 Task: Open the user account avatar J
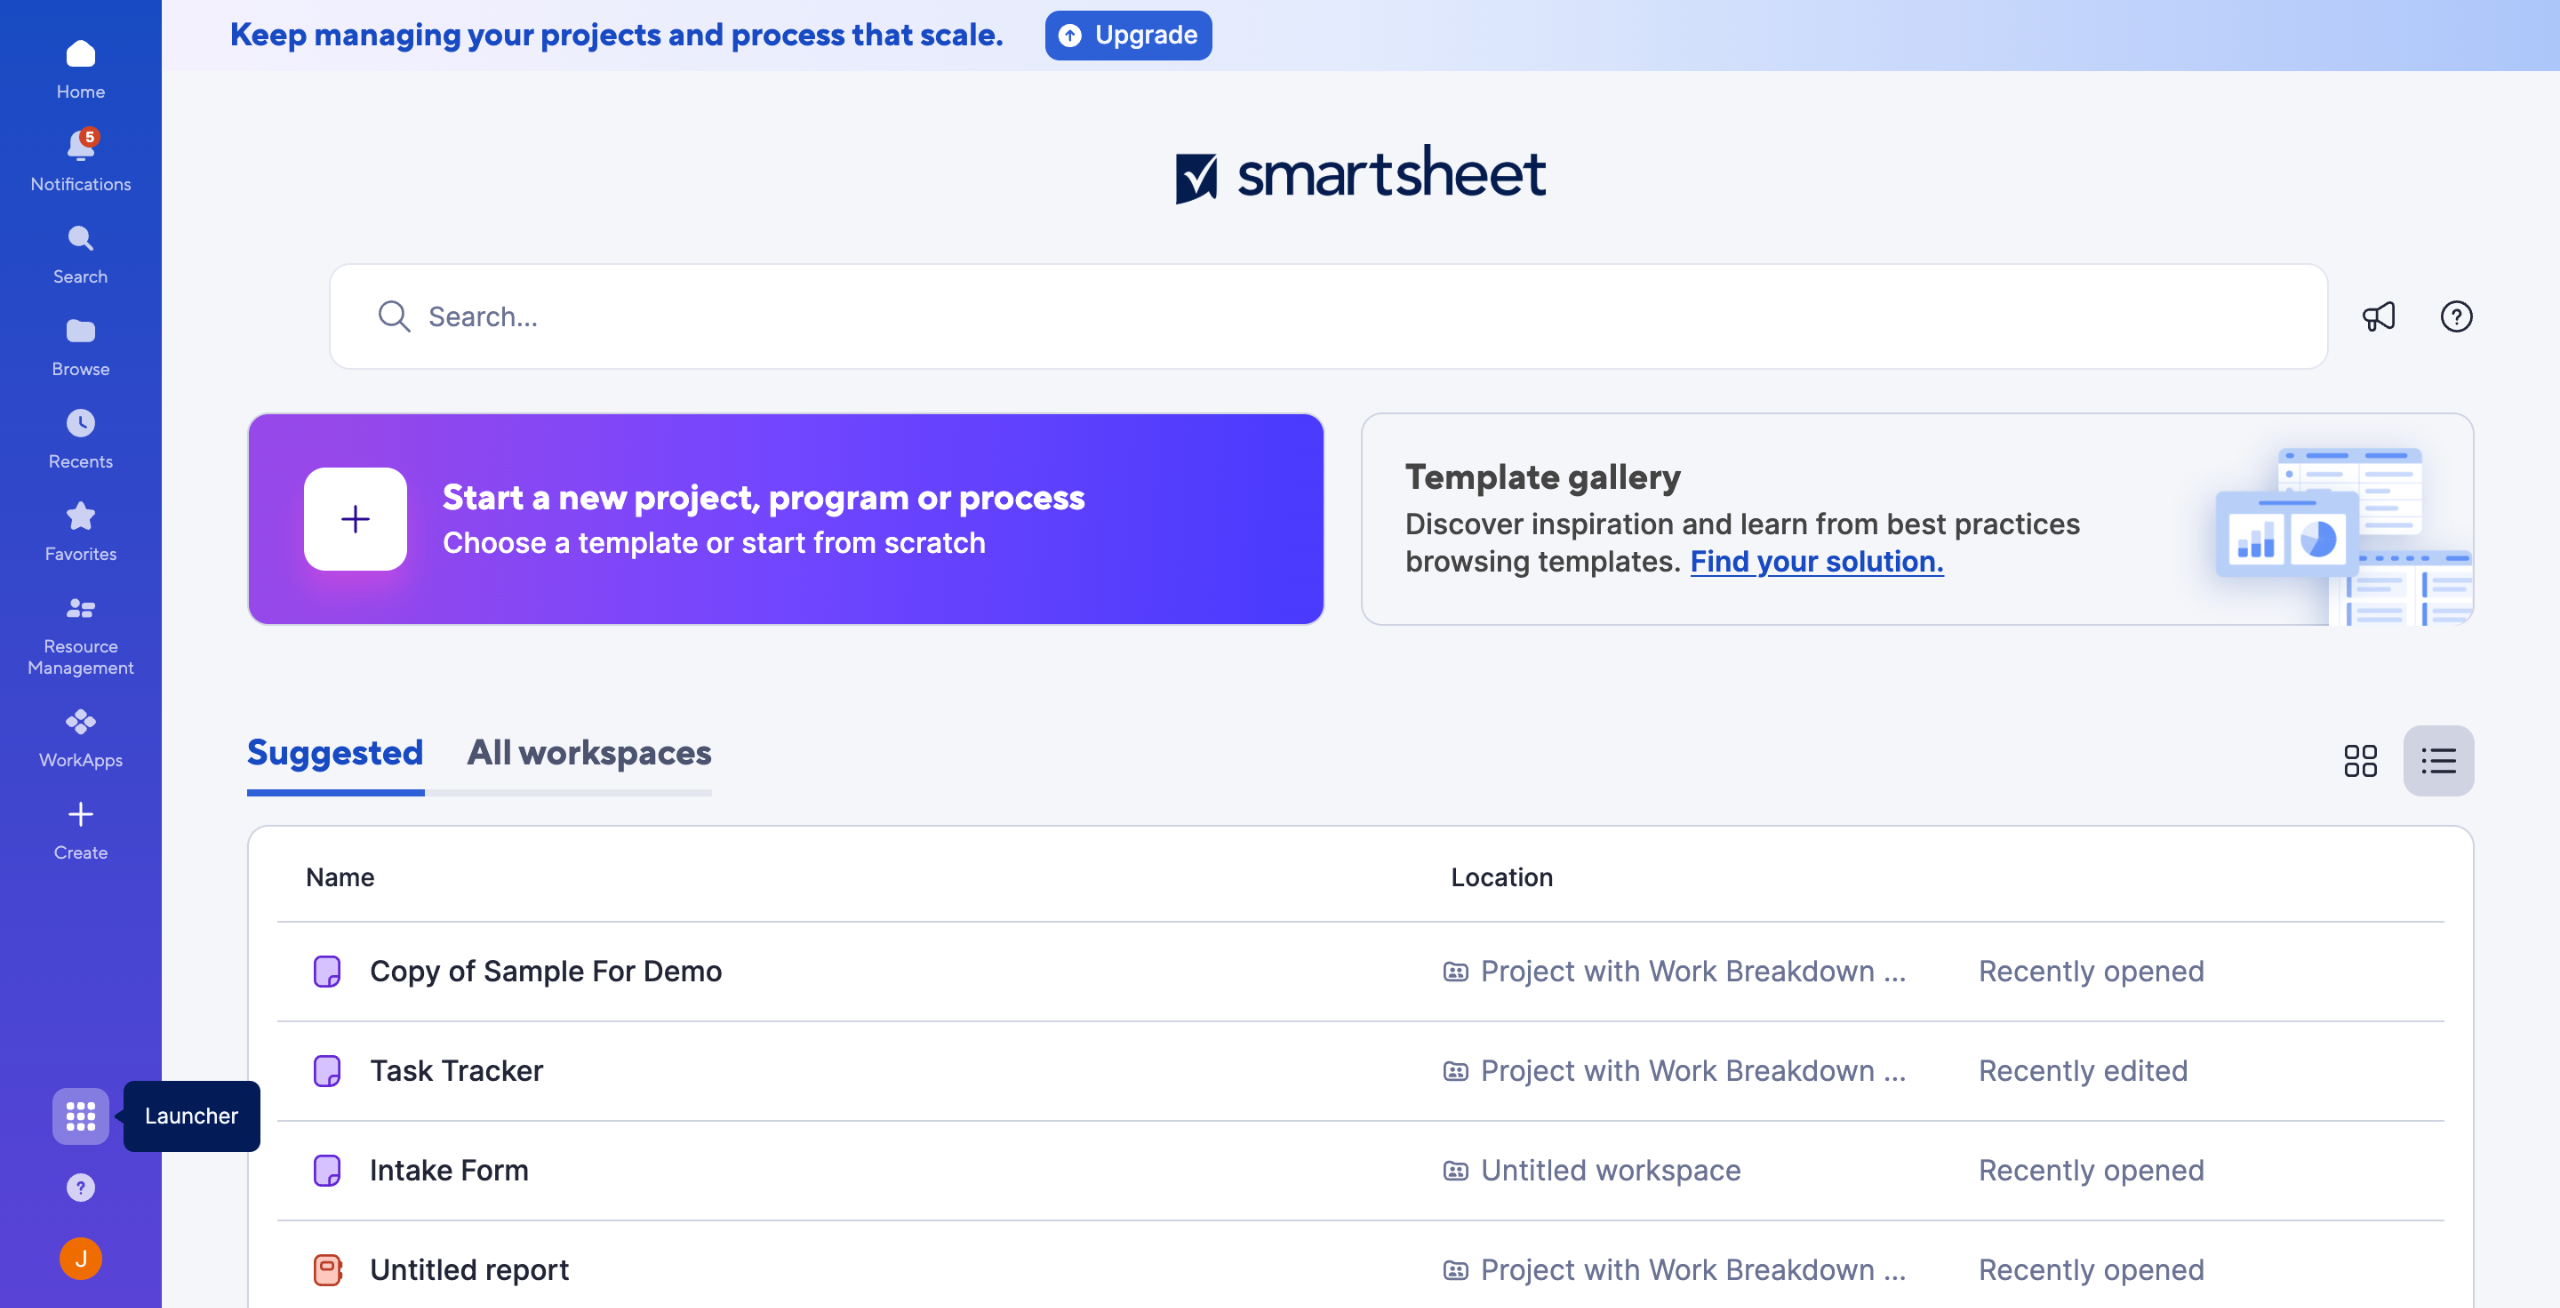[x=80, y=1258]
